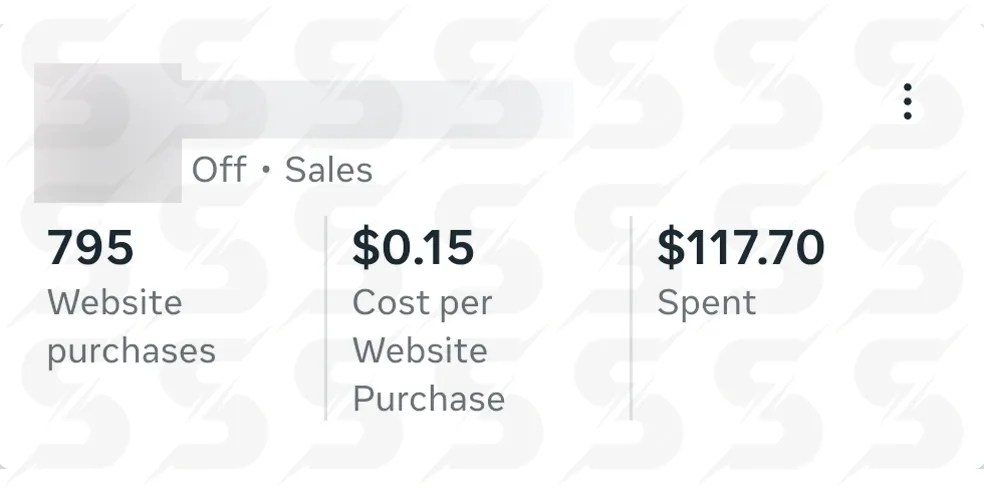Screen dimensions: 984x493
Task: Click the divider between purchases and cost columns
Action: pyautogui.click(x=326, y=318)
